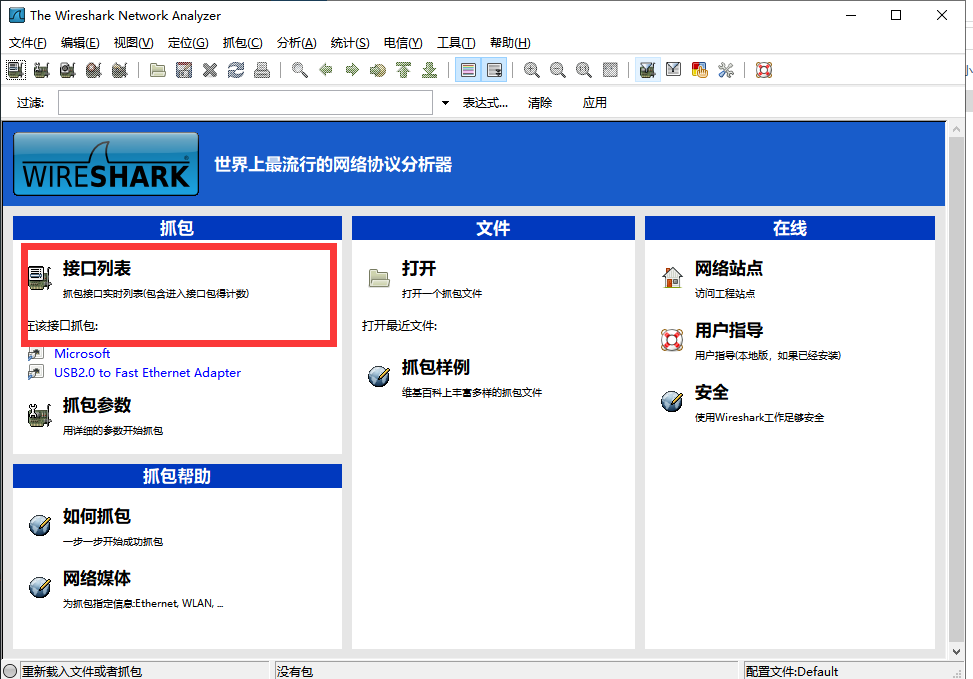This screenshot has width=973, height=679.
Task: Click the 应用 filter button
Action: pos(594,102)
